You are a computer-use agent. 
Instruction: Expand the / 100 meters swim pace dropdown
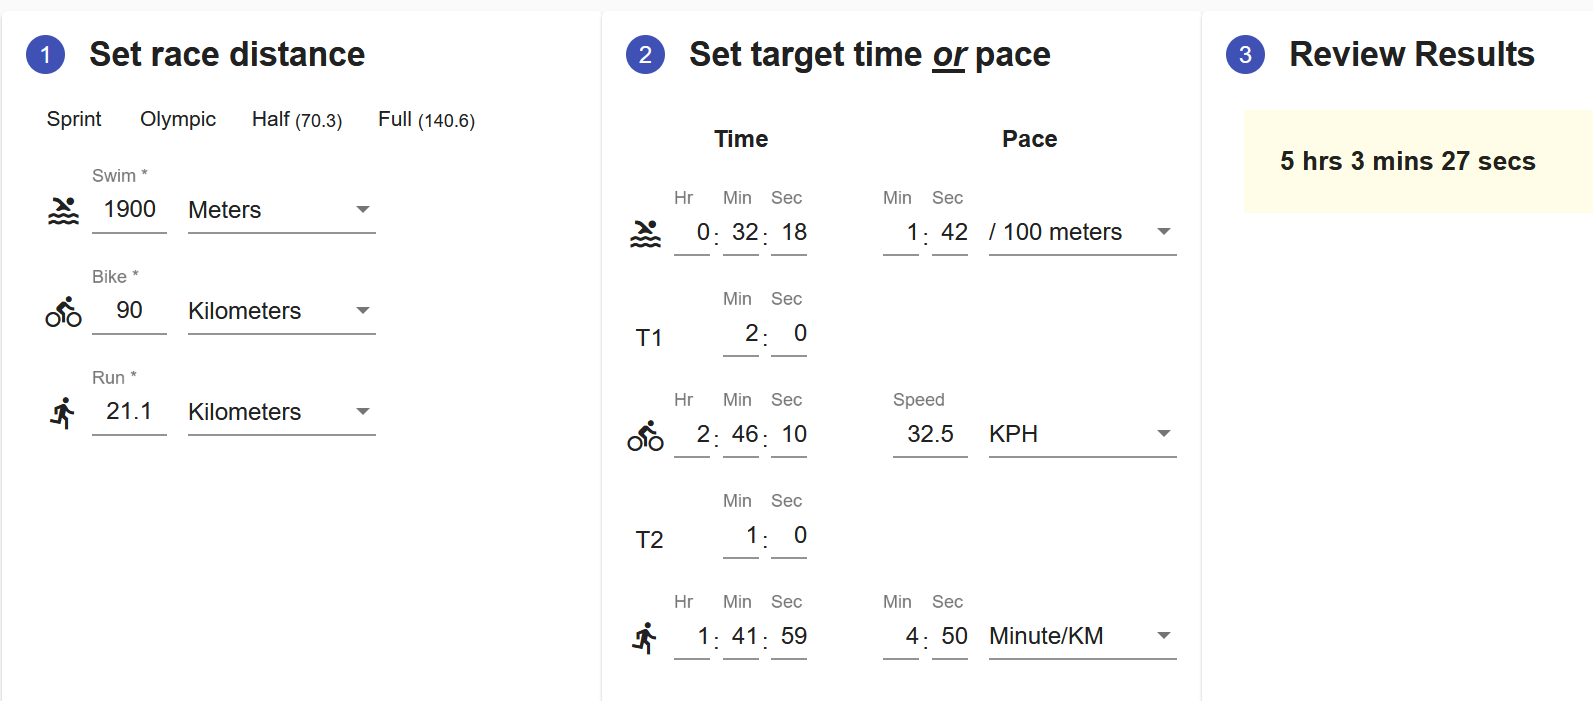click(1082, 232)
